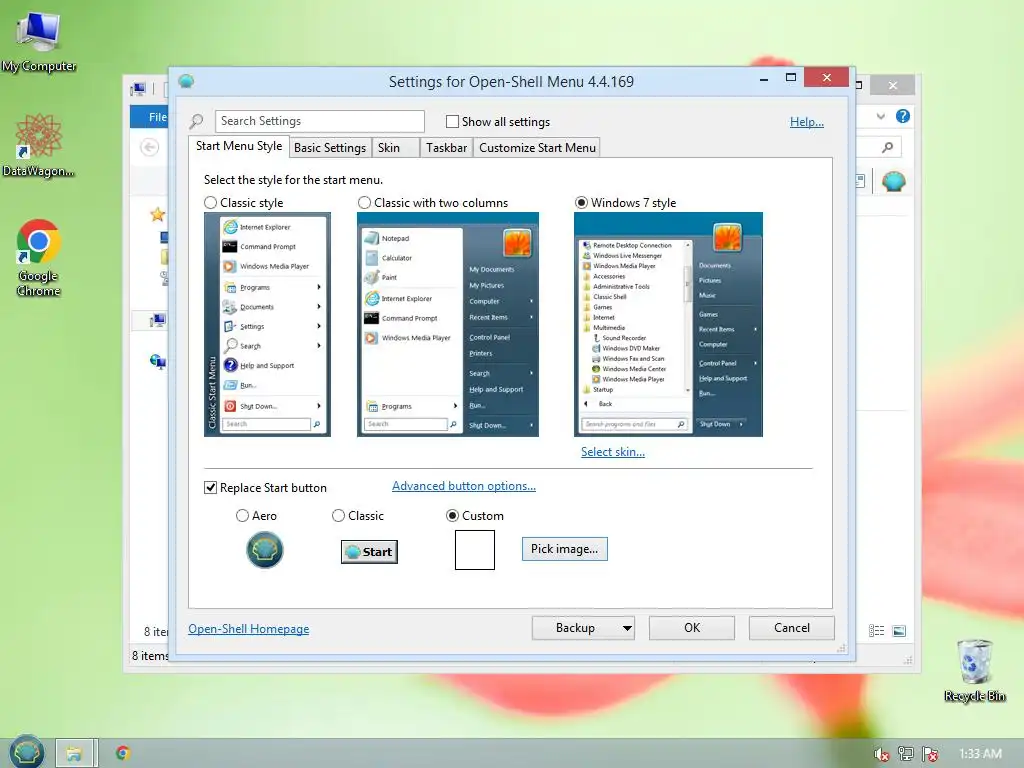
Task: Click the Classic Start button image
Action: pyautogui.click(x=369, y=552)
